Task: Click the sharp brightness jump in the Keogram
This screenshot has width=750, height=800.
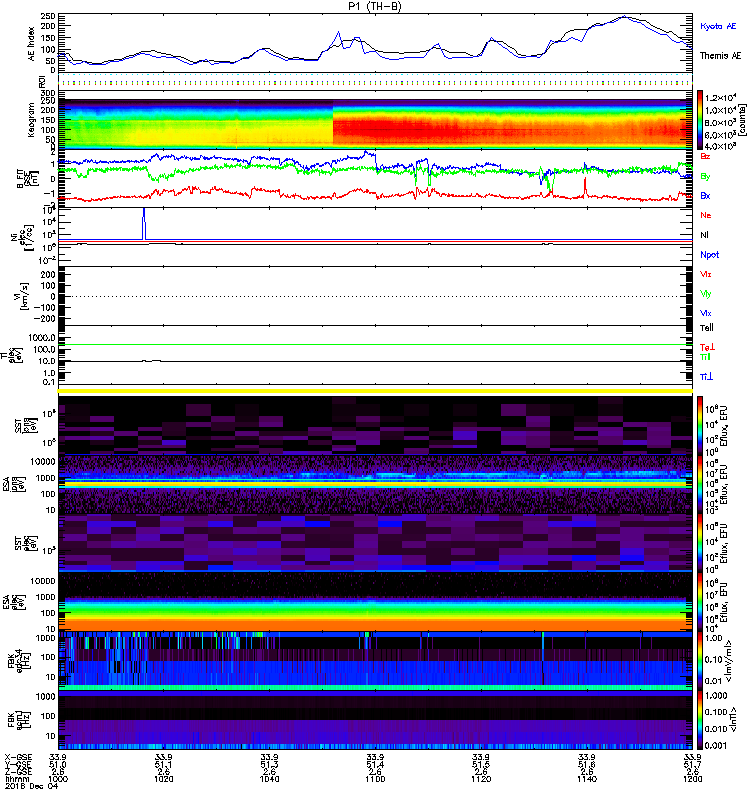Action: coord(333,125)
